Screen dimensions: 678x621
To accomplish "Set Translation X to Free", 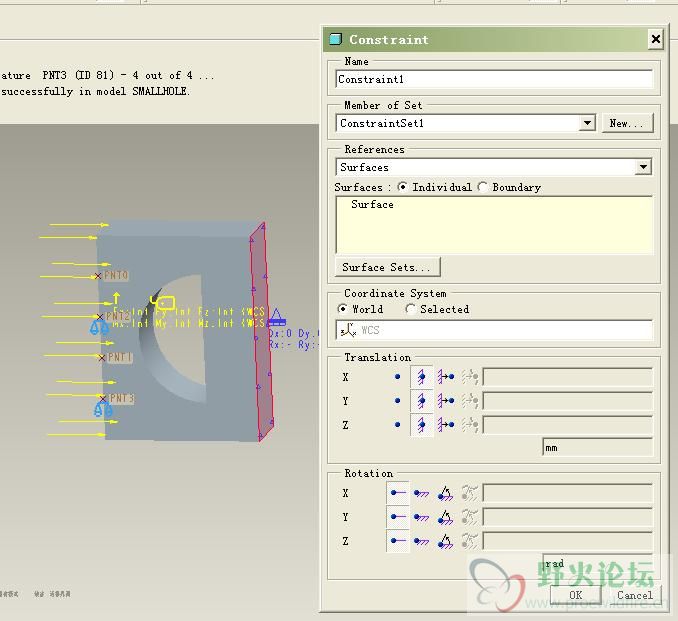I will click(x=397, y=377).
